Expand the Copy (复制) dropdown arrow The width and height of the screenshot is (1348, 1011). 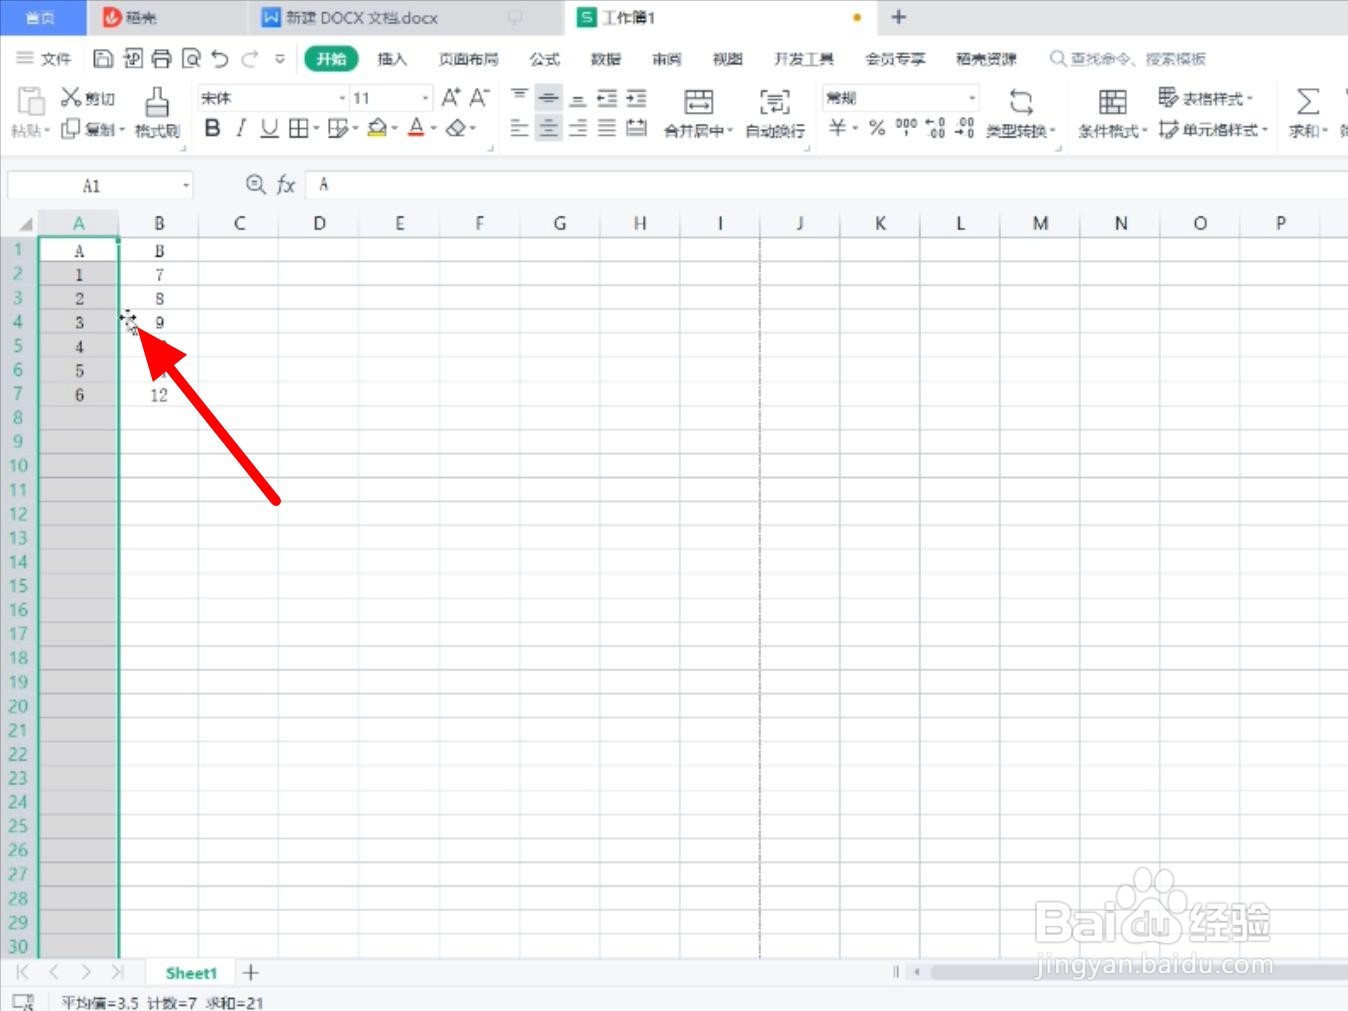[122, 130]
